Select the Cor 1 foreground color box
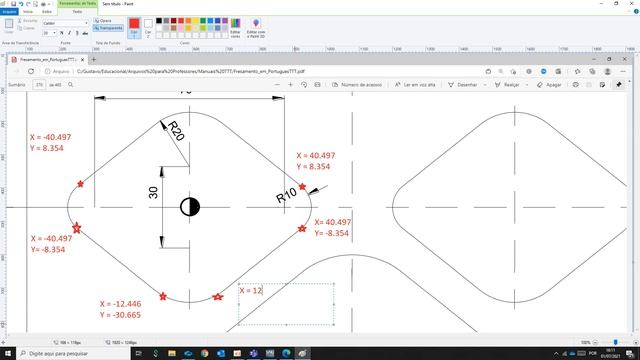This screenshot has height=360, width=640. click(134, 27)
